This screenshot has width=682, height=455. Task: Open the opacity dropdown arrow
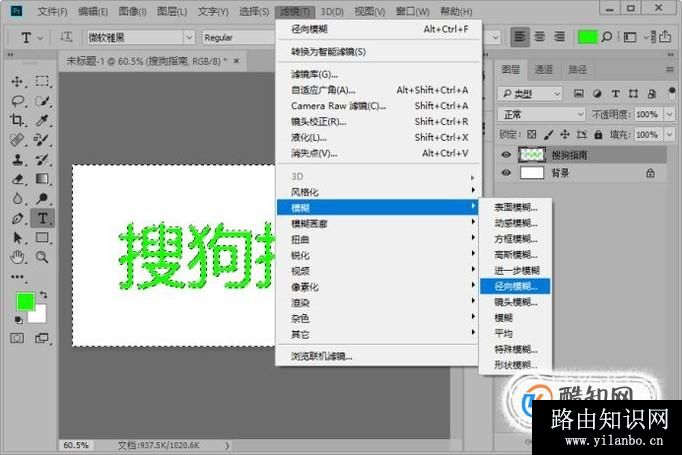tap(669, 114)
